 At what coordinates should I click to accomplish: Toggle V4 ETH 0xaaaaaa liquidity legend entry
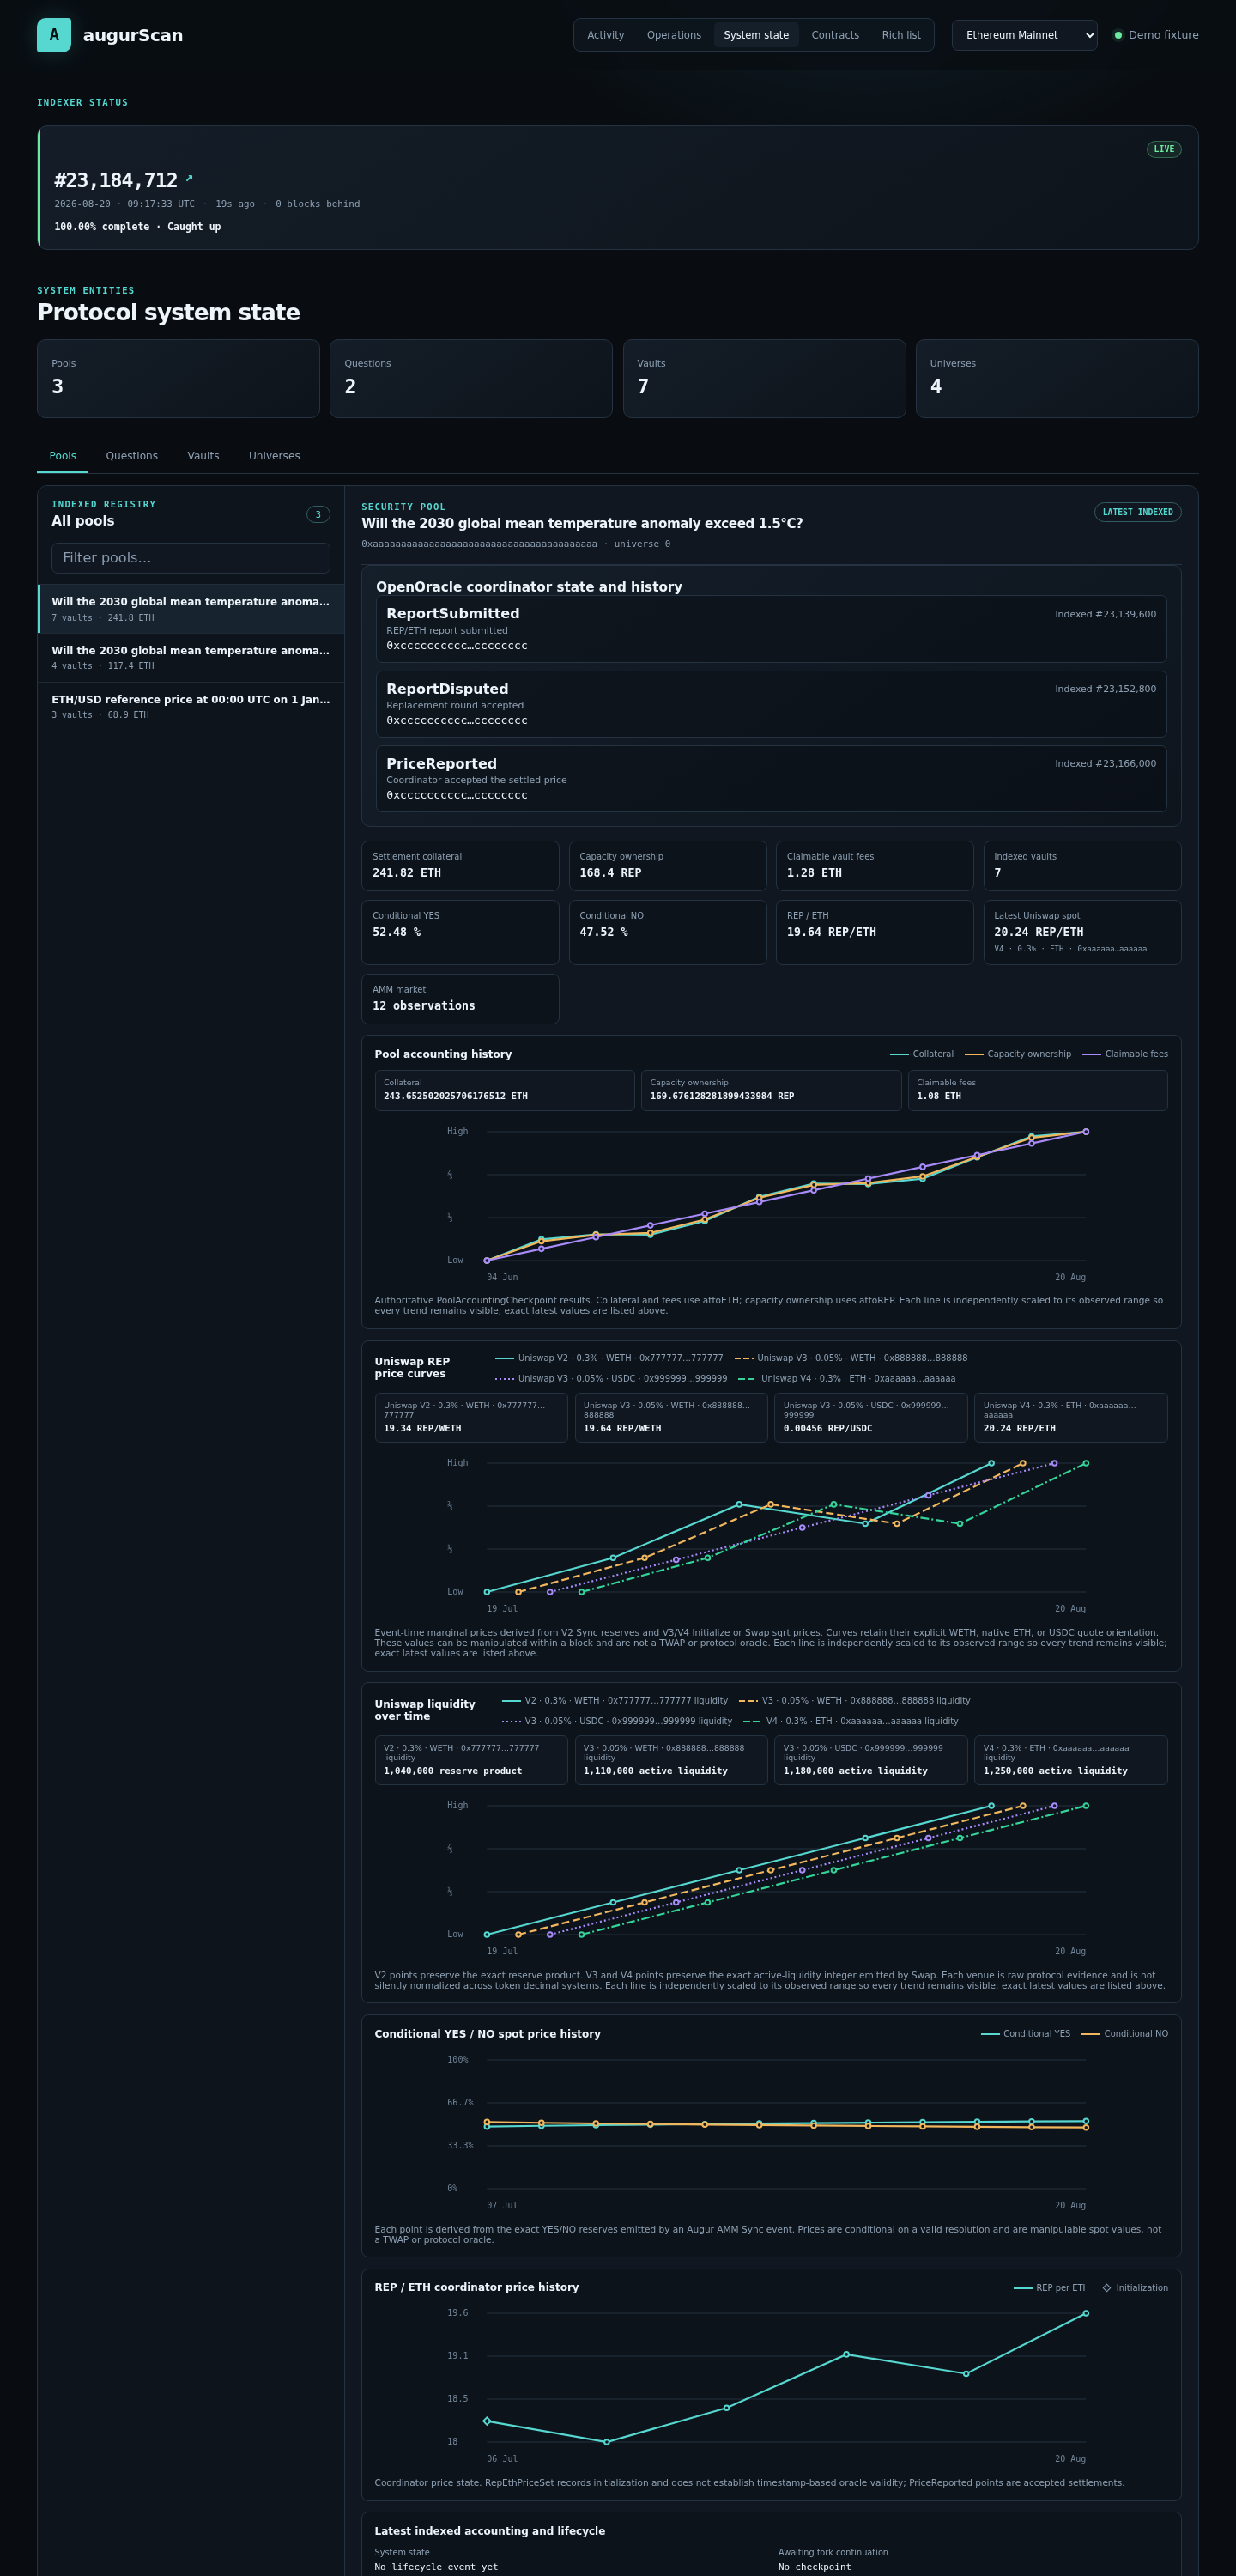click(x=851, y=1722)
